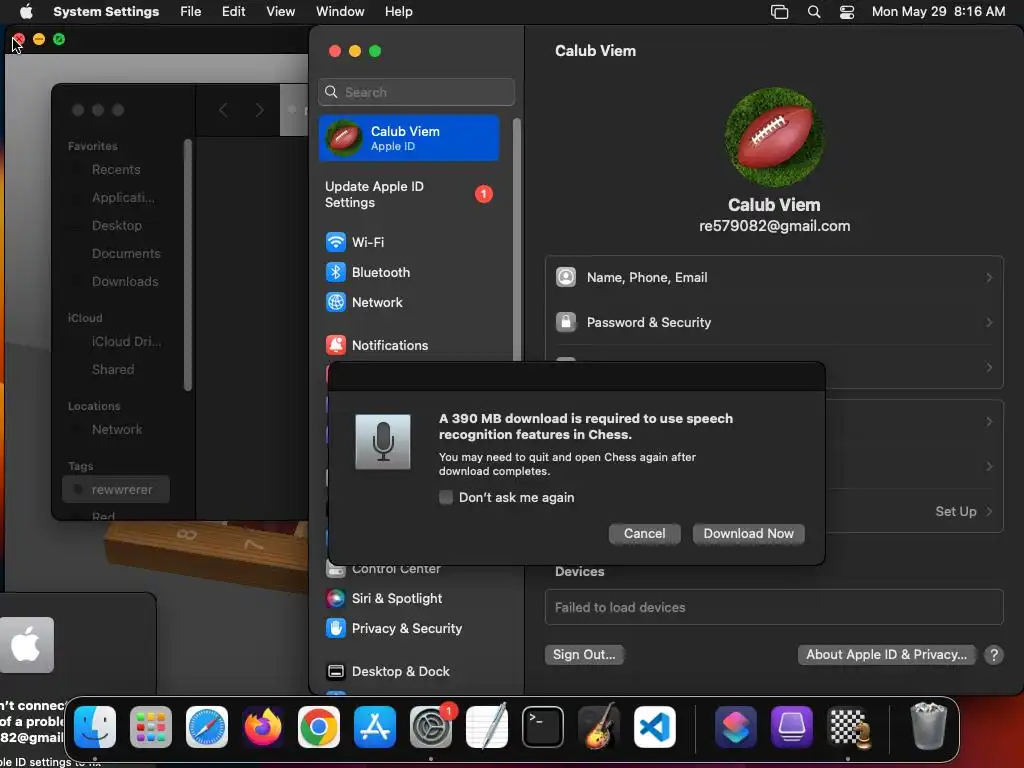Launch Firefox from the Dock
The width and height of the screenshot is (1024, 768).
[263, 727]
